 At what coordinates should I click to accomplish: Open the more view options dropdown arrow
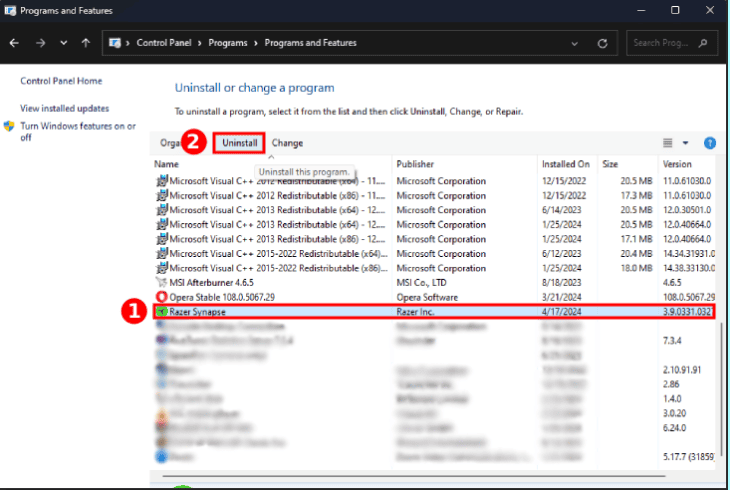(x=685, y=143)
